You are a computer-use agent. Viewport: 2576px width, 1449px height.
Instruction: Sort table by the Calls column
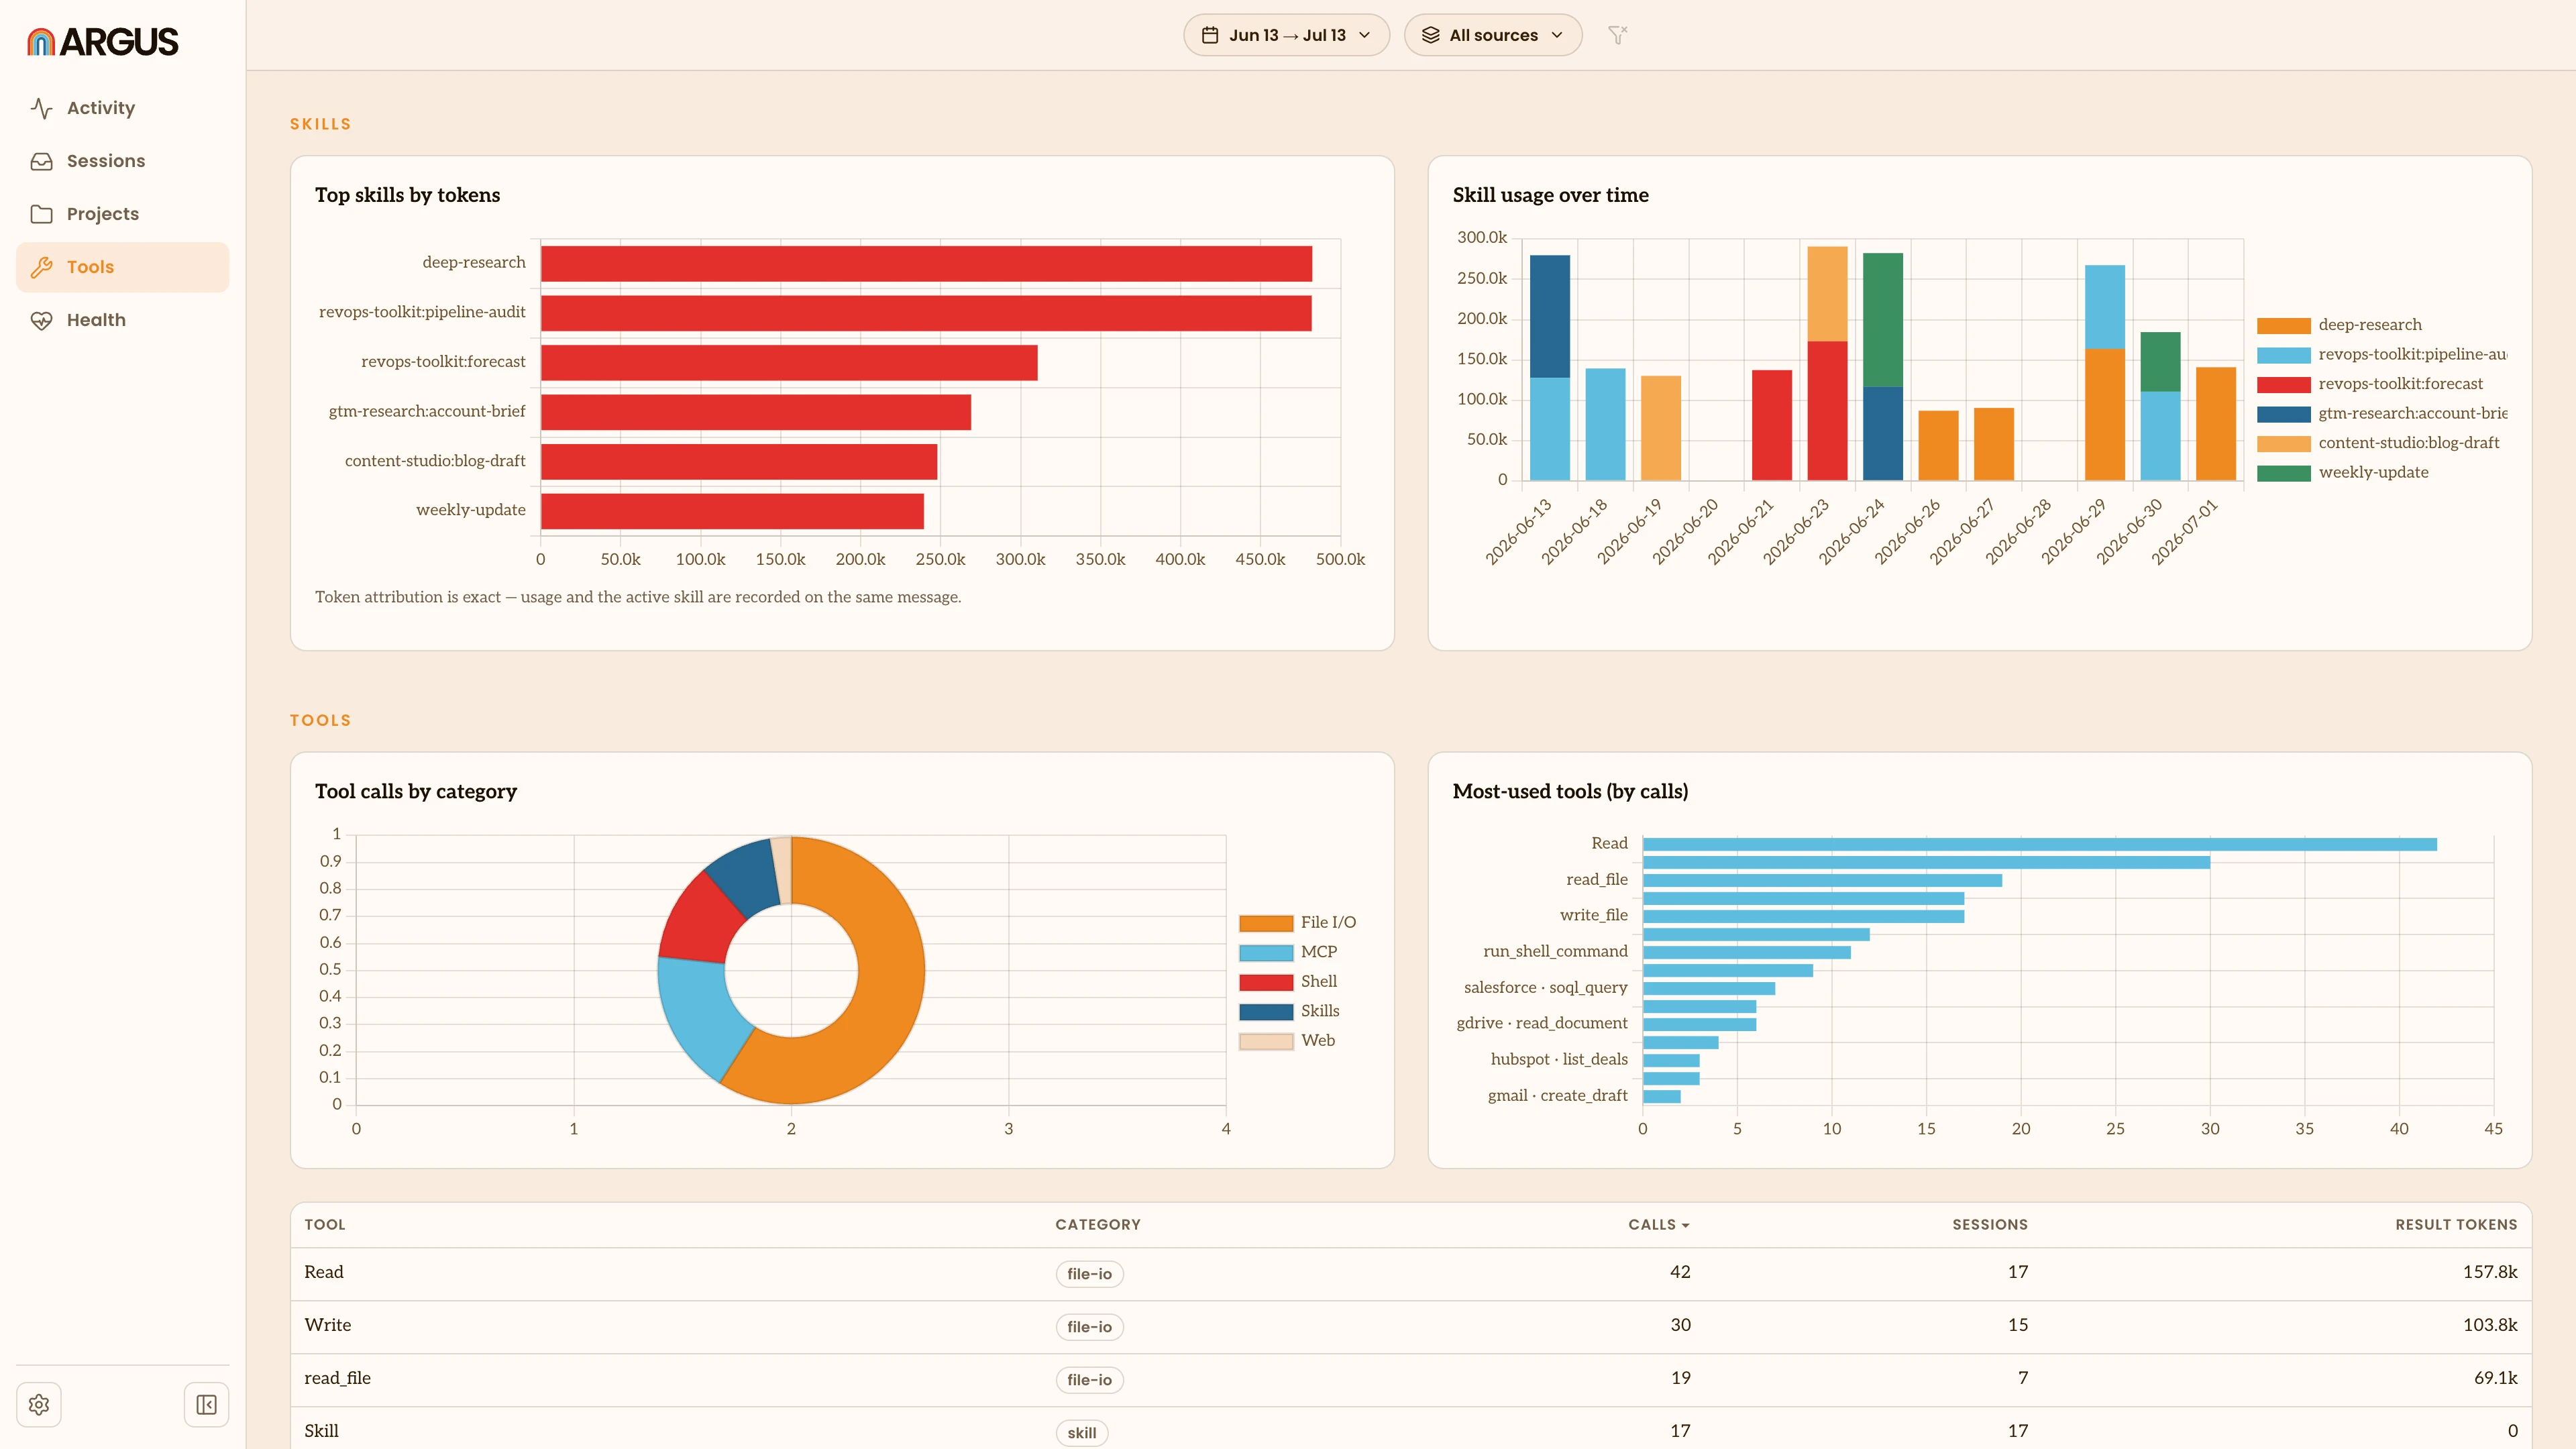(1658, 1225)
